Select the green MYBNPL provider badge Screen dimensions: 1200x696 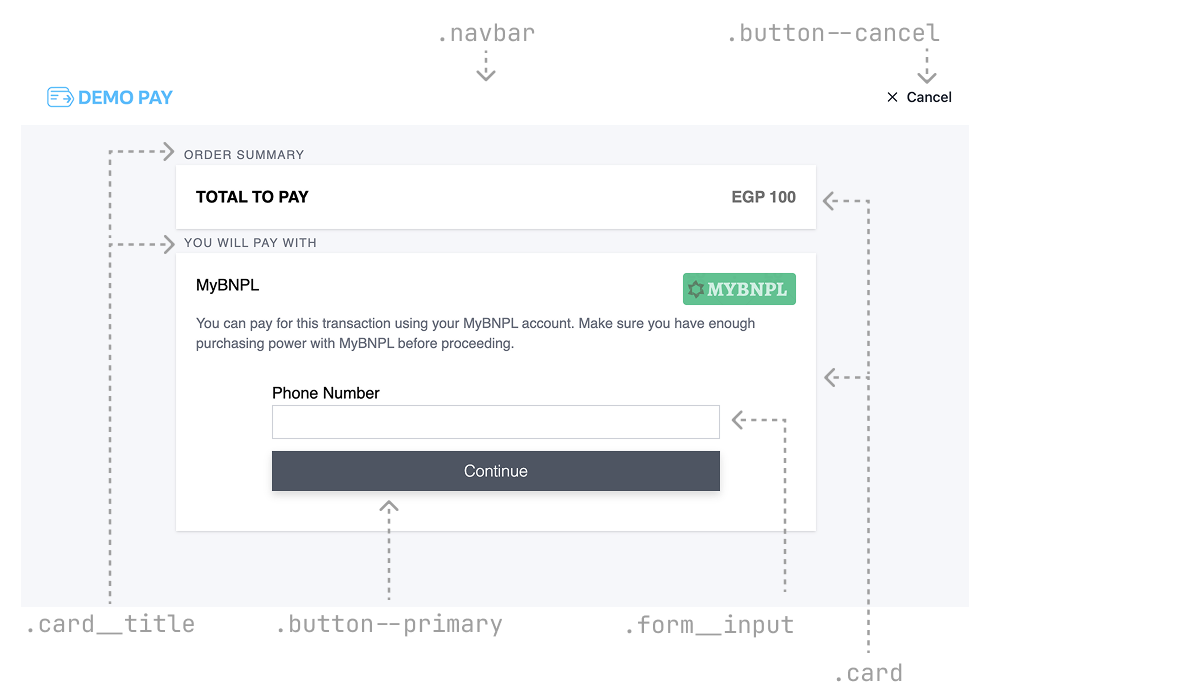[x=739, y=289]
